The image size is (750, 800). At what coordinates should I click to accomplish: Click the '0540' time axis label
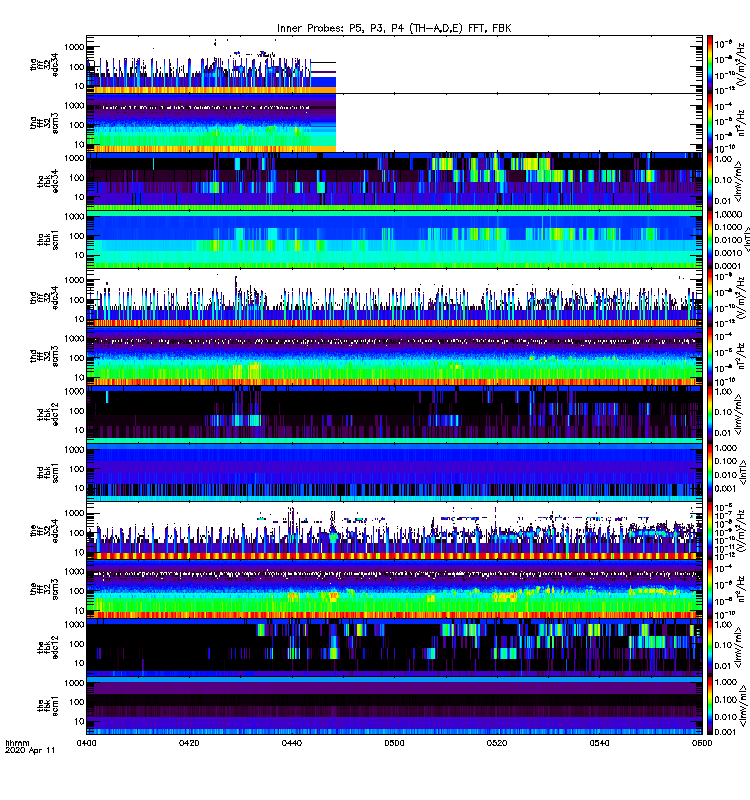[599, 743]
